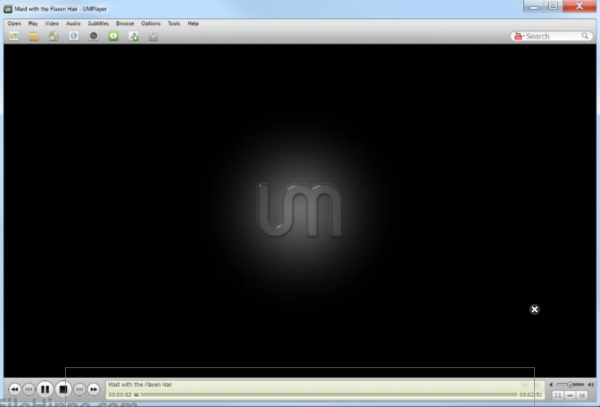600x407 pixels.
Task: Toggle the playlist button at bottom right
Action: (x=582, y=395)
